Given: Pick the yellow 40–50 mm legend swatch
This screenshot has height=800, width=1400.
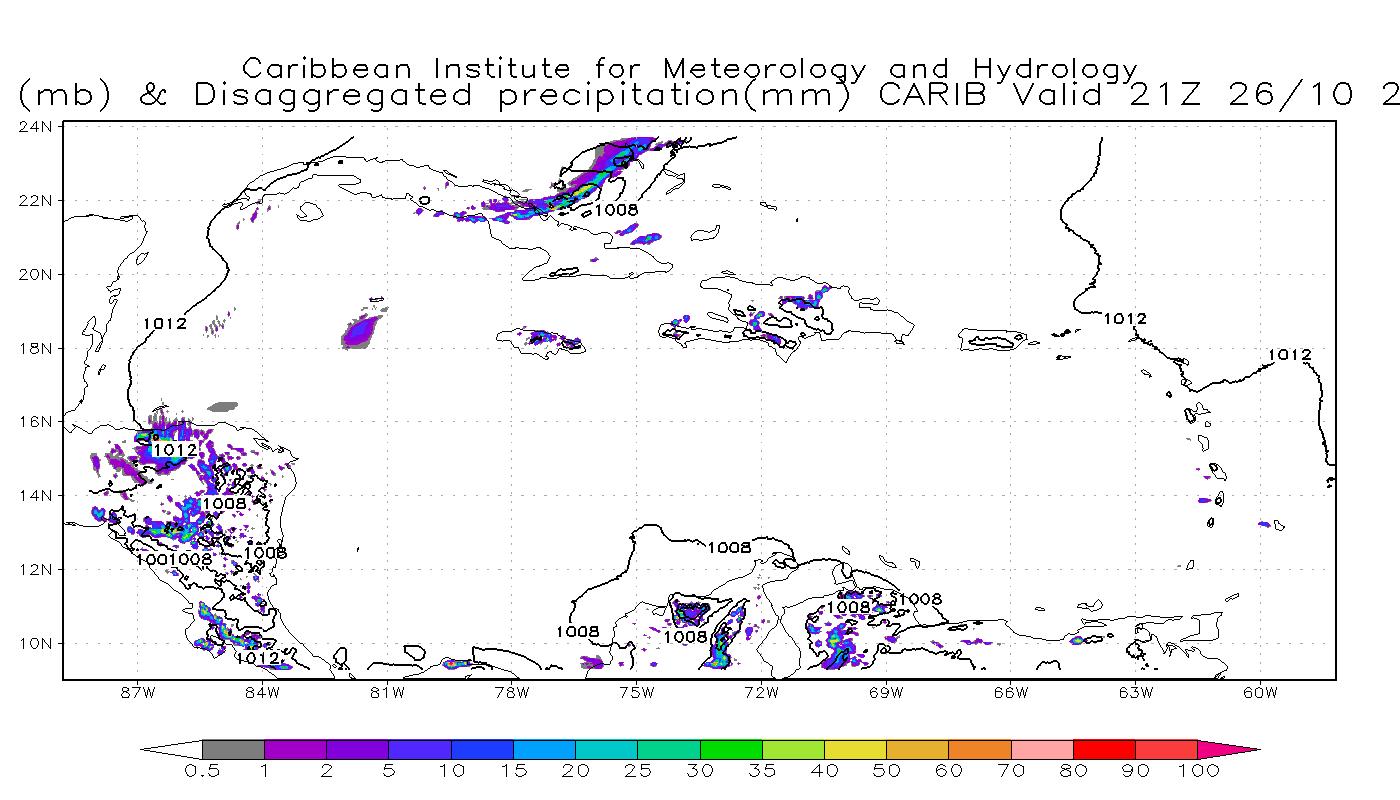Looking at the screenshot, I should [x=855, y=749].
